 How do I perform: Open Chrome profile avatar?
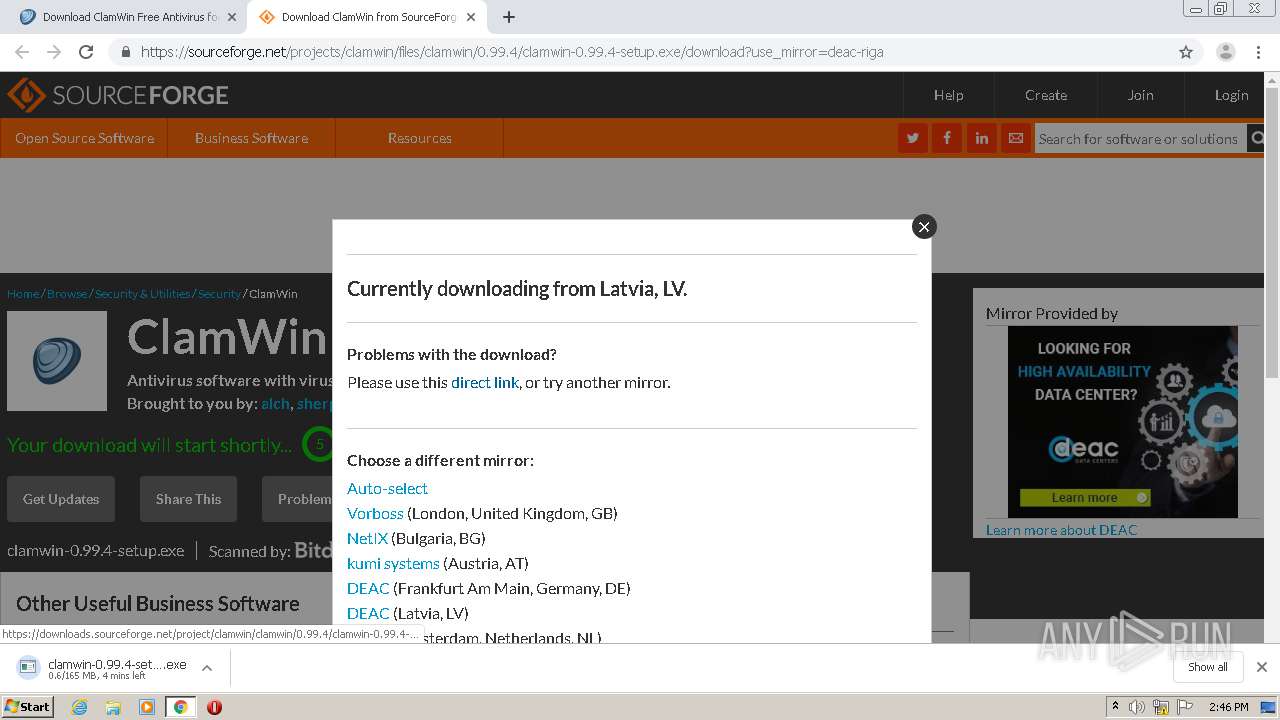click(1225, 52)
